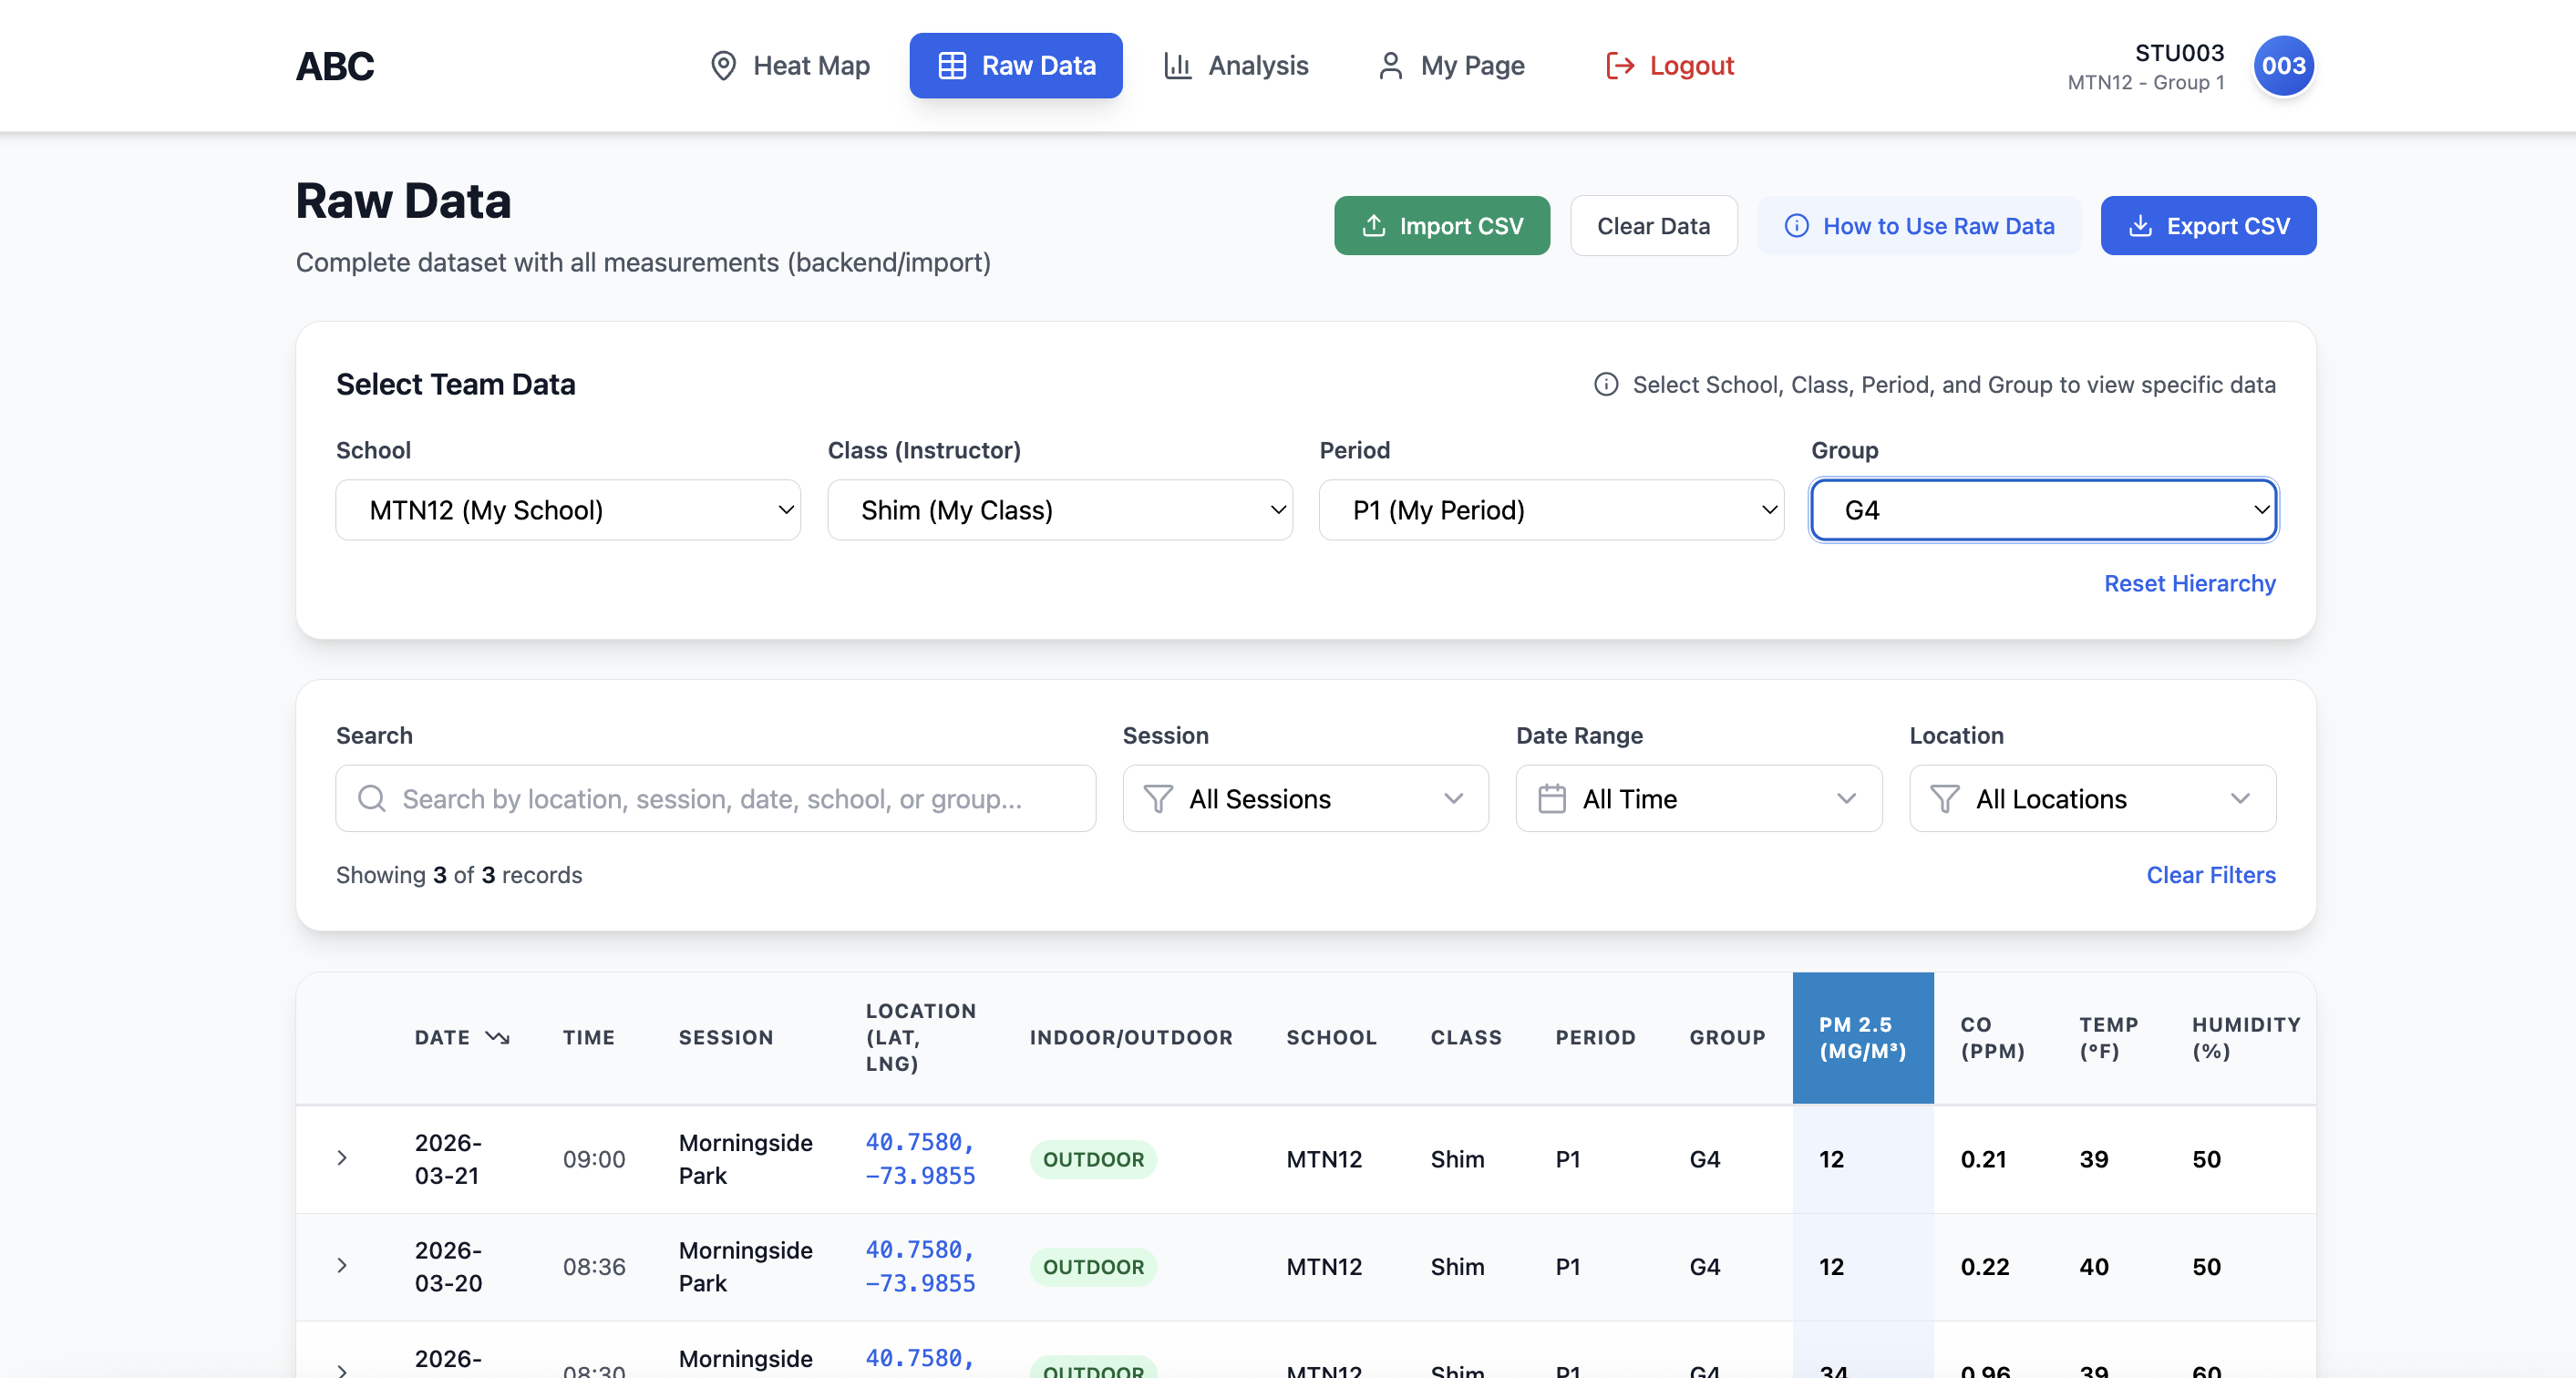Switch to the Analysis tab
The width and height of the screenshot is (2576, 1378).
click(1236, 66)
